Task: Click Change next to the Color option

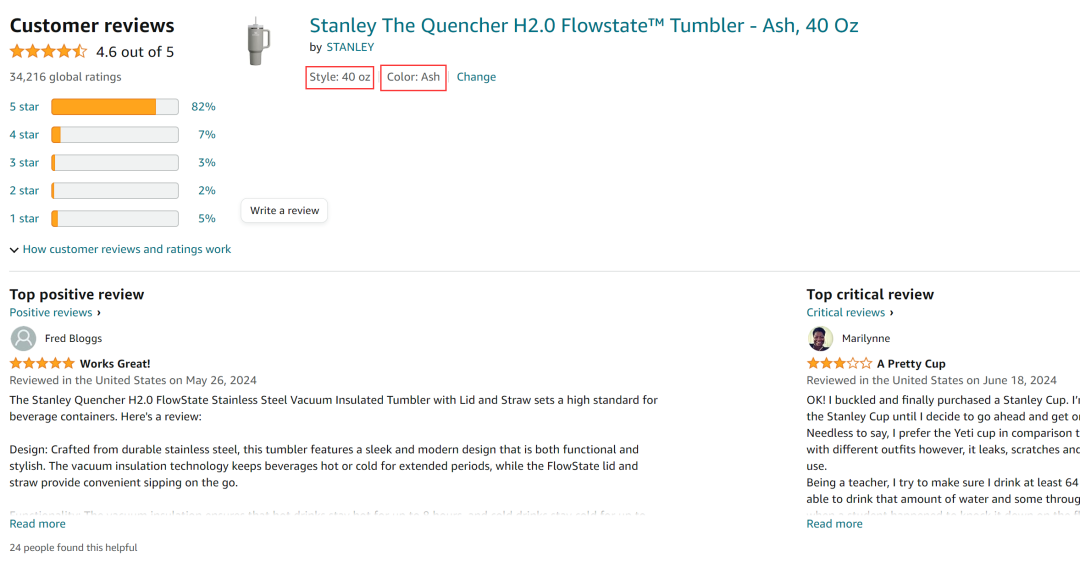Action: click(476, 77)
